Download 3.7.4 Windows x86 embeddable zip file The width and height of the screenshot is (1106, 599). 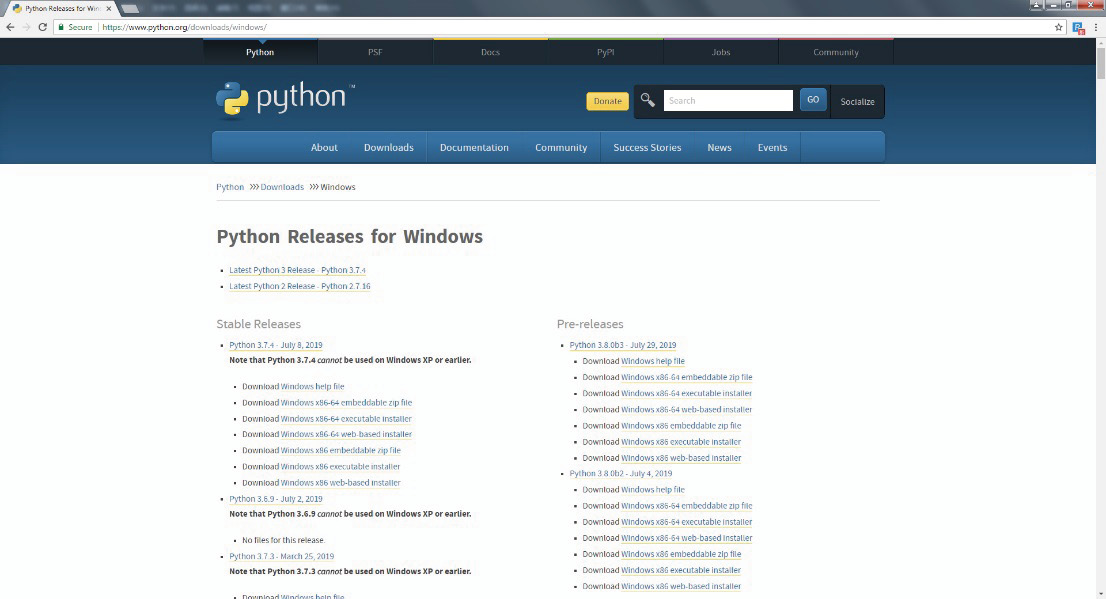(x=341, y=450)
